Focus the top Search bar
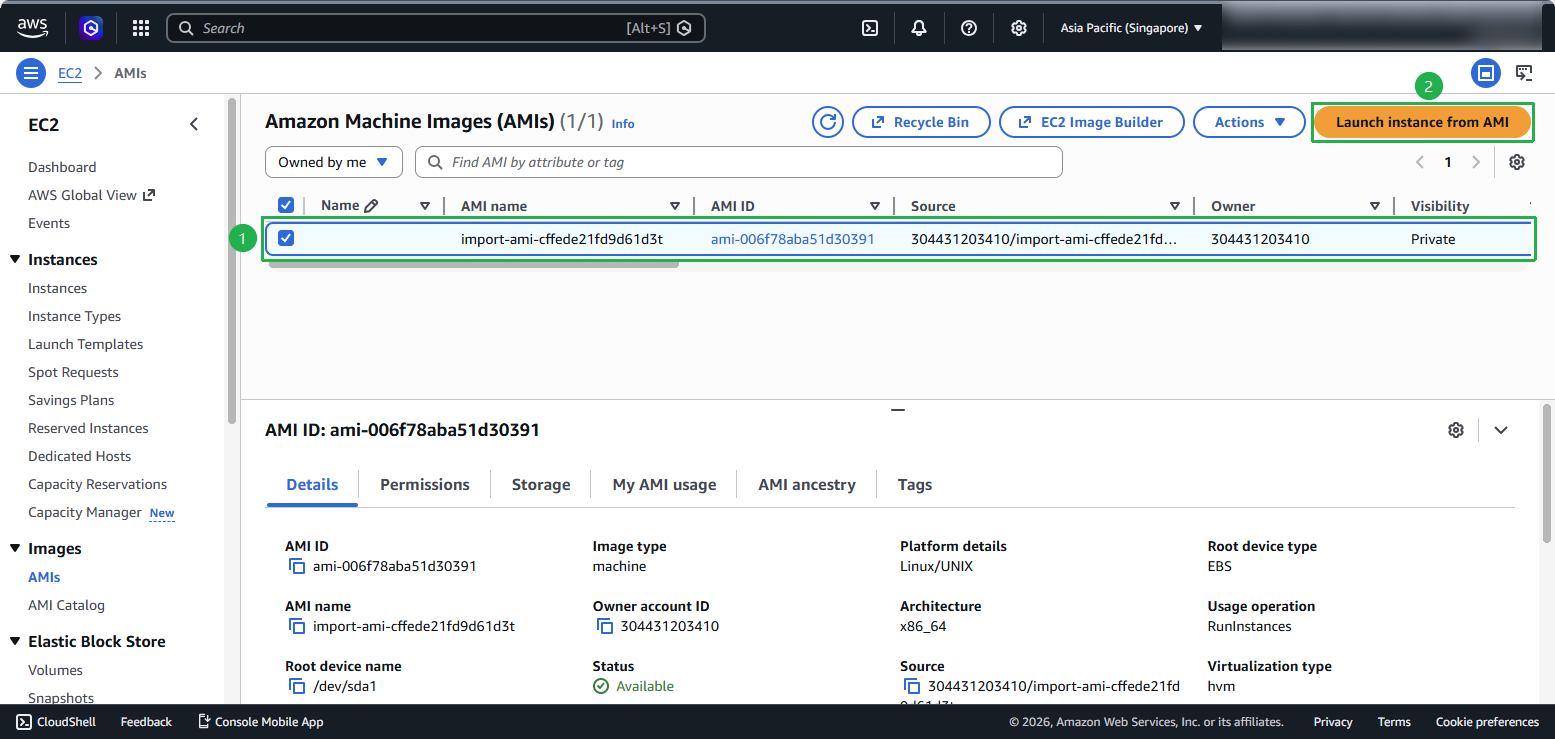Image resolution: width=1555 pixels, height=739 pixels. [x=436, y=28]
